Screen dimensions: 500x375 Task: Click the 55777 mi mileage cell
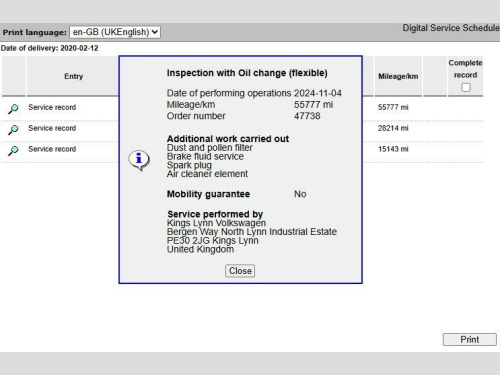(x=393, y=107)
